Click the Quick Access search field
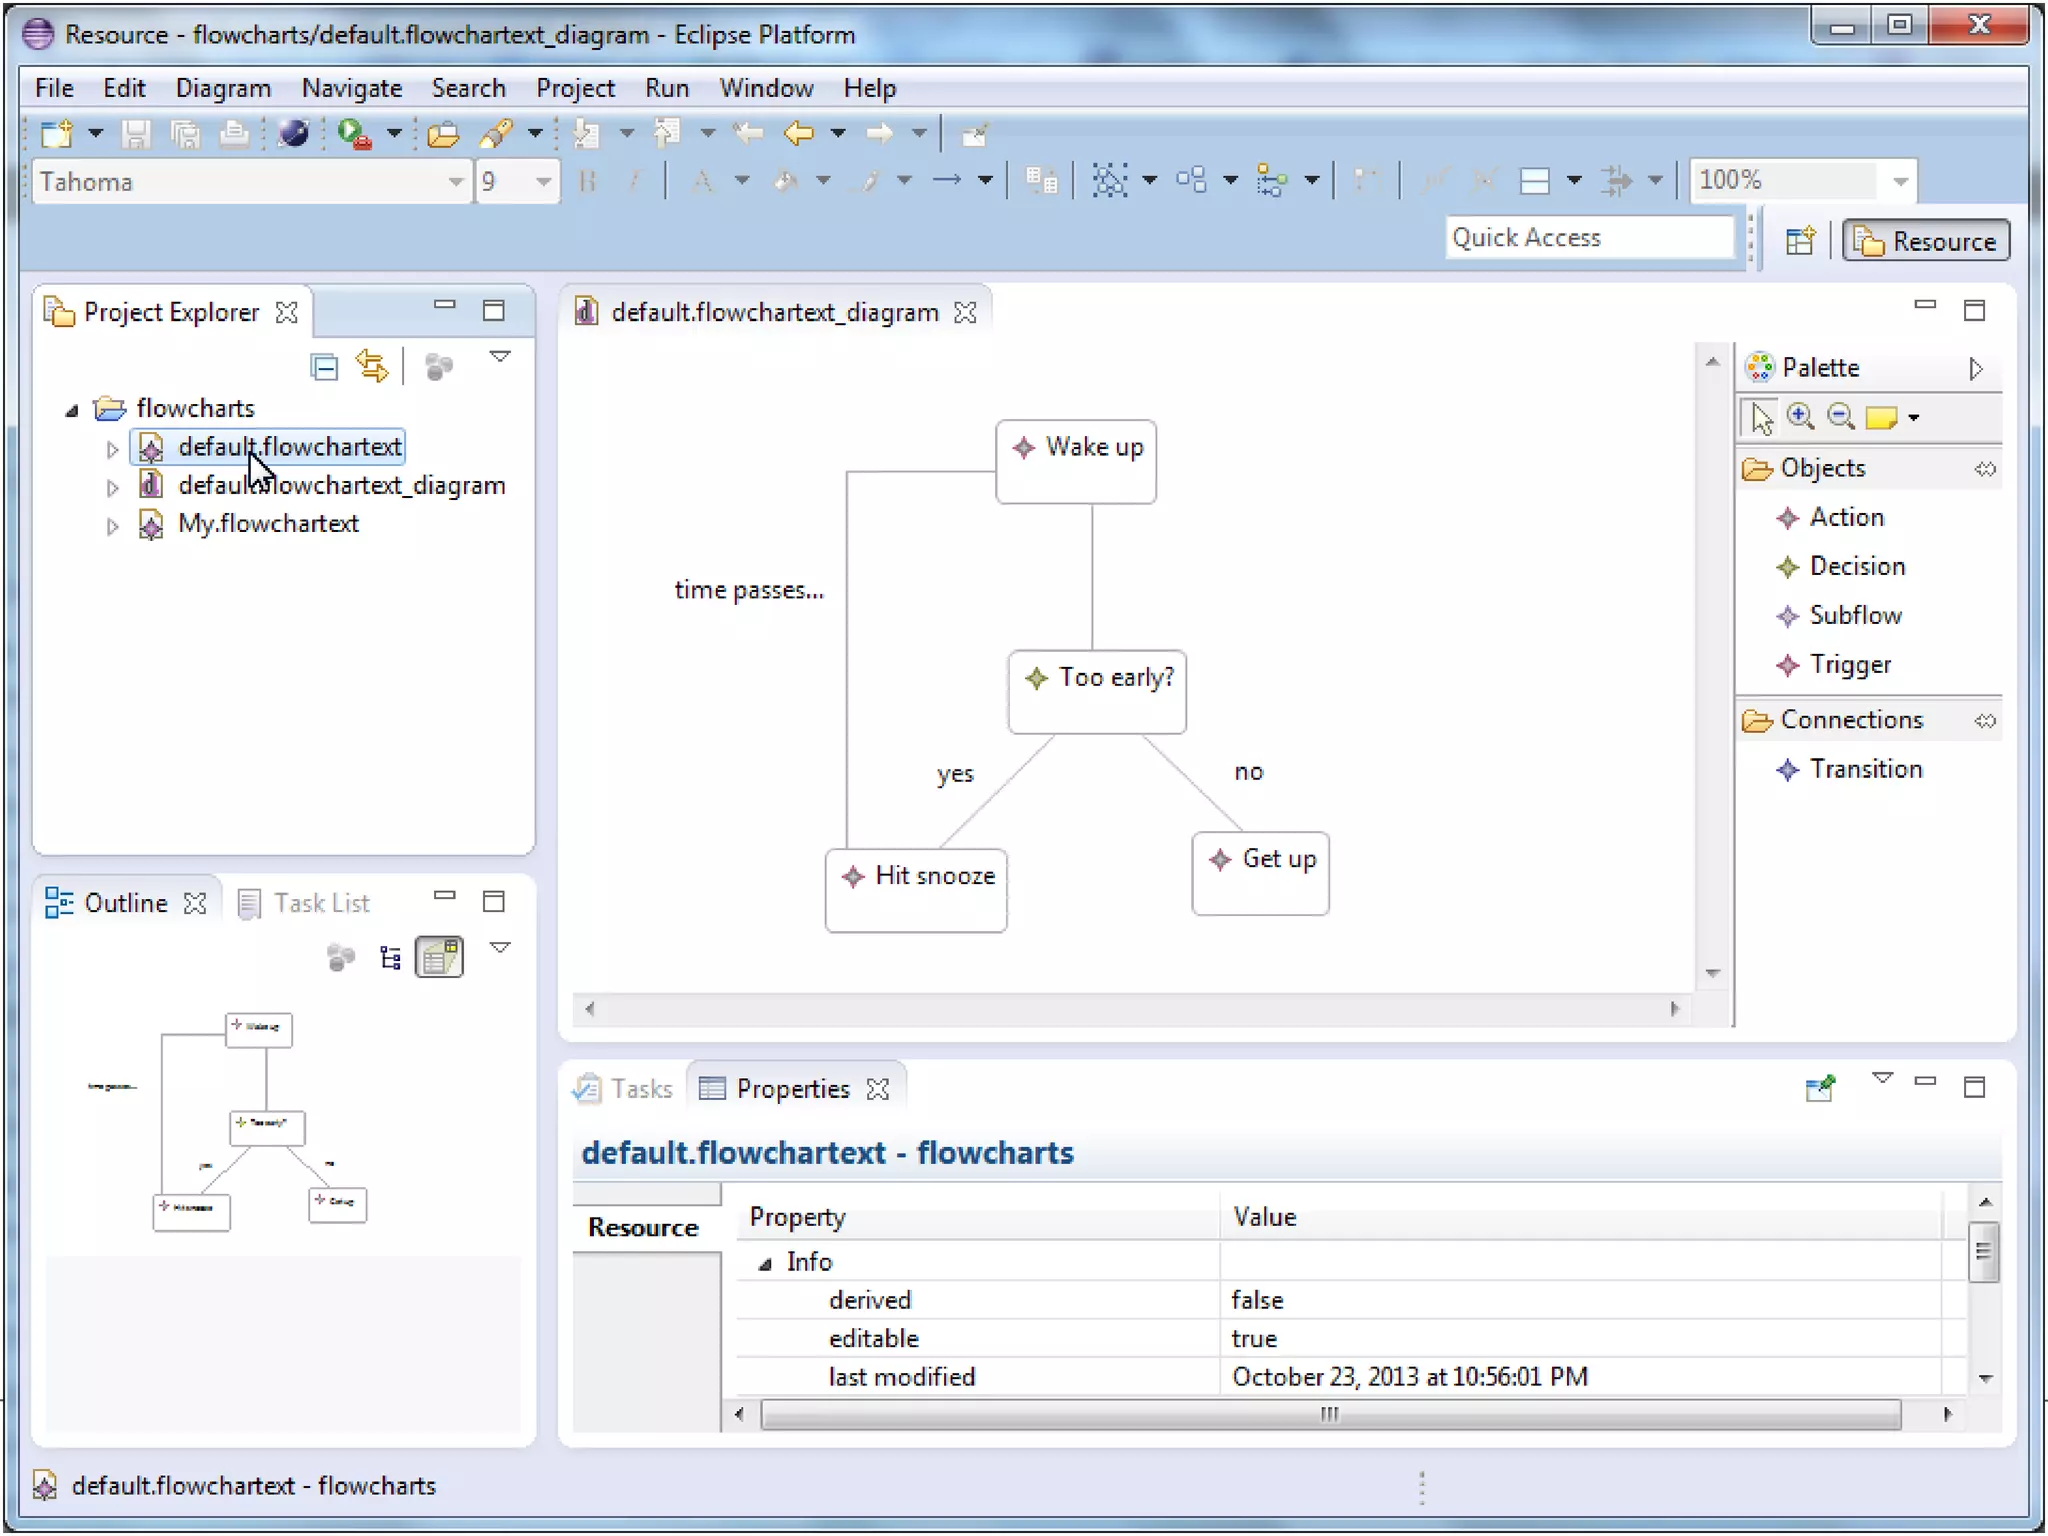This screenshot has width=2048, height=1536. pos(1588,237)
